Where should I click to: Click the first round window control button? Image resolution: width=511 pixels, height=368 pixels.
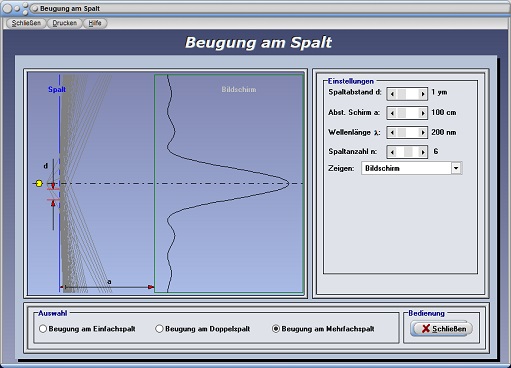click(7, 9)
